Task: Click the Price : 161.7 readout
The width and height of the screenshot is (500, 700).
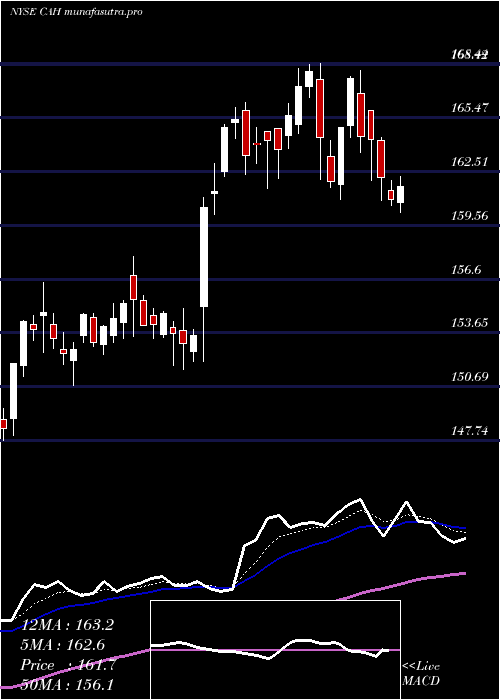Action: point(68,665)
